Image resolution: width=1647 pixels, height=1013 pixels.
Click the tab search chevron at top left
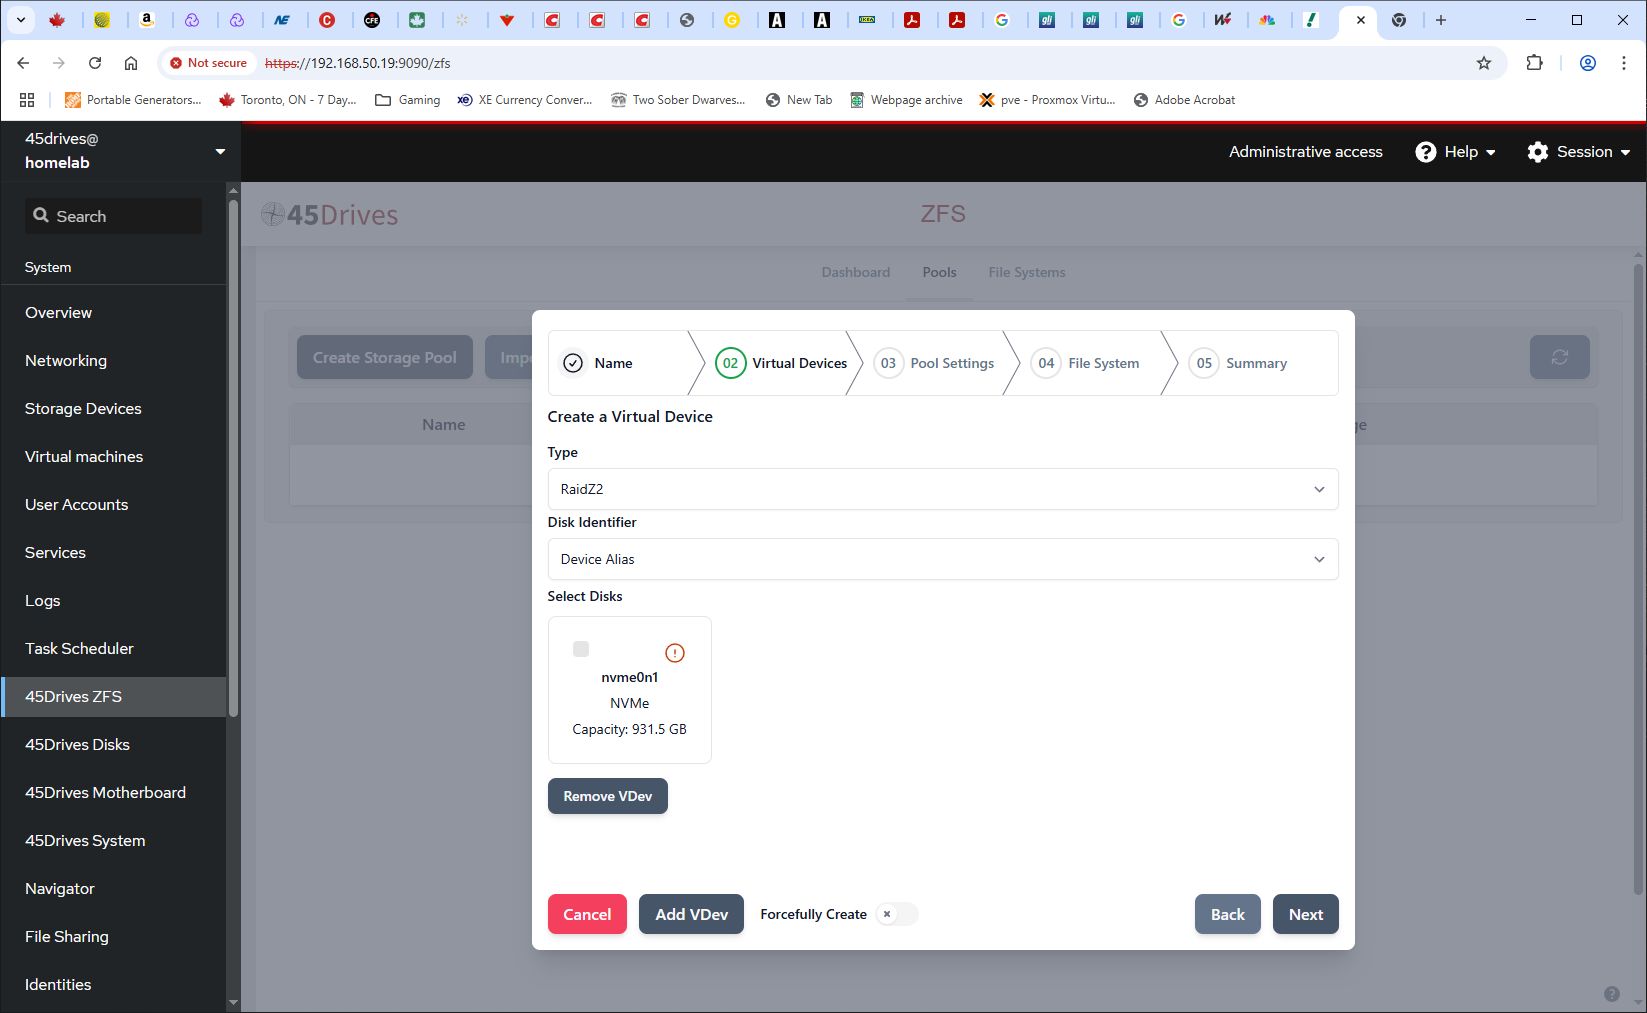20,20
